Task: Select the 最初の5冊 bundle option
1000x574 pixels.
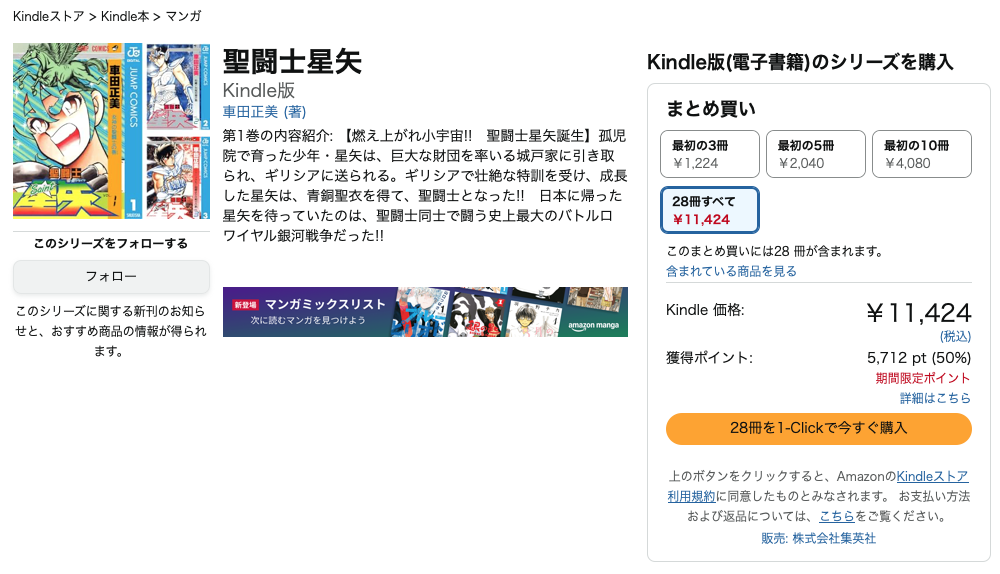Action: [x=816, y=154]
